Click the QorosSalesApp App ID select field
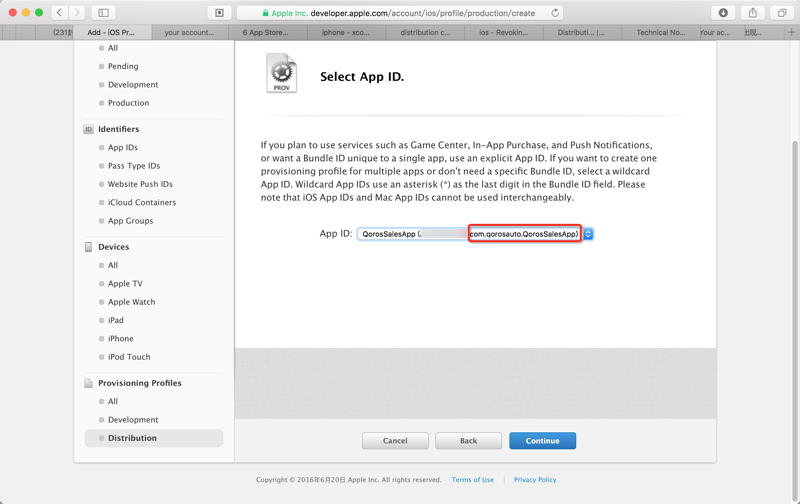 tap(474, 234)
